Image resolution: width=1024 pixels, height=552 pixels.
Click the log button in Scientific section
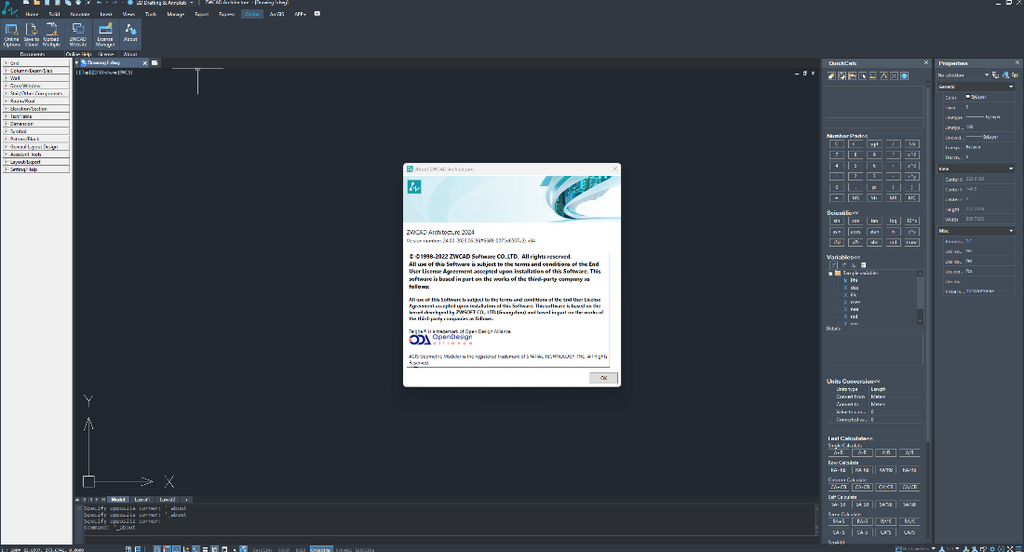[893, 221]
